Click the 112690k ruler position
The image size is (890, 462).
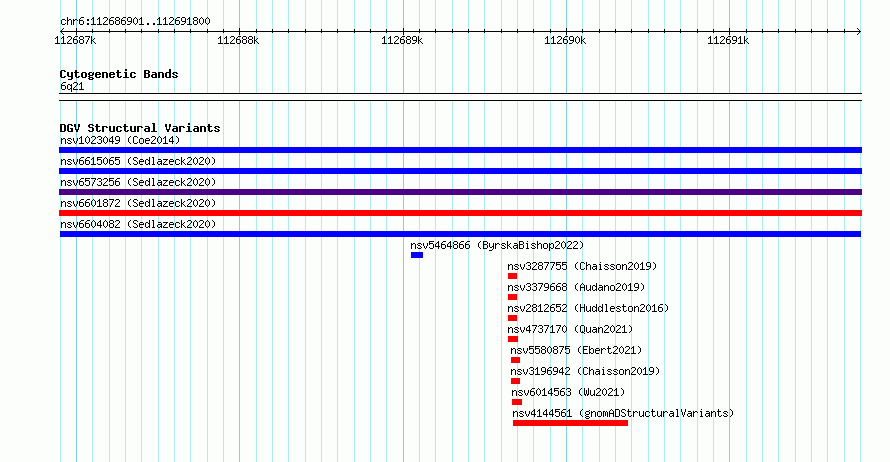tap(565, 40)
